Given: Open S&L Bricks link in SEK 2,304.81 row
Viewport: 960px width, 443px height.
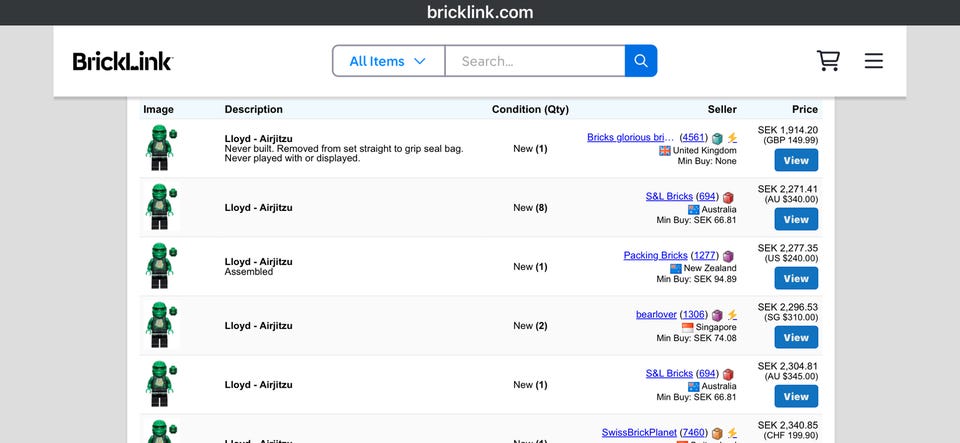Looking at the screenshot, I should coord(669,373).
